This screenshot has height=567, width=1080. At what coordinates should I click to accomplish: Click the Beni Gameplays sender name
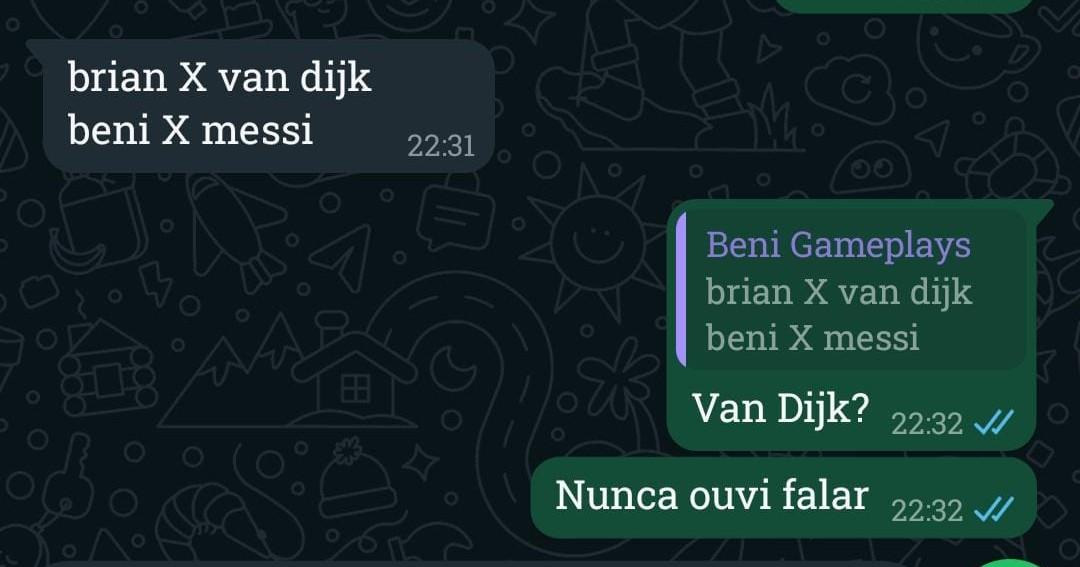(838, 246)
